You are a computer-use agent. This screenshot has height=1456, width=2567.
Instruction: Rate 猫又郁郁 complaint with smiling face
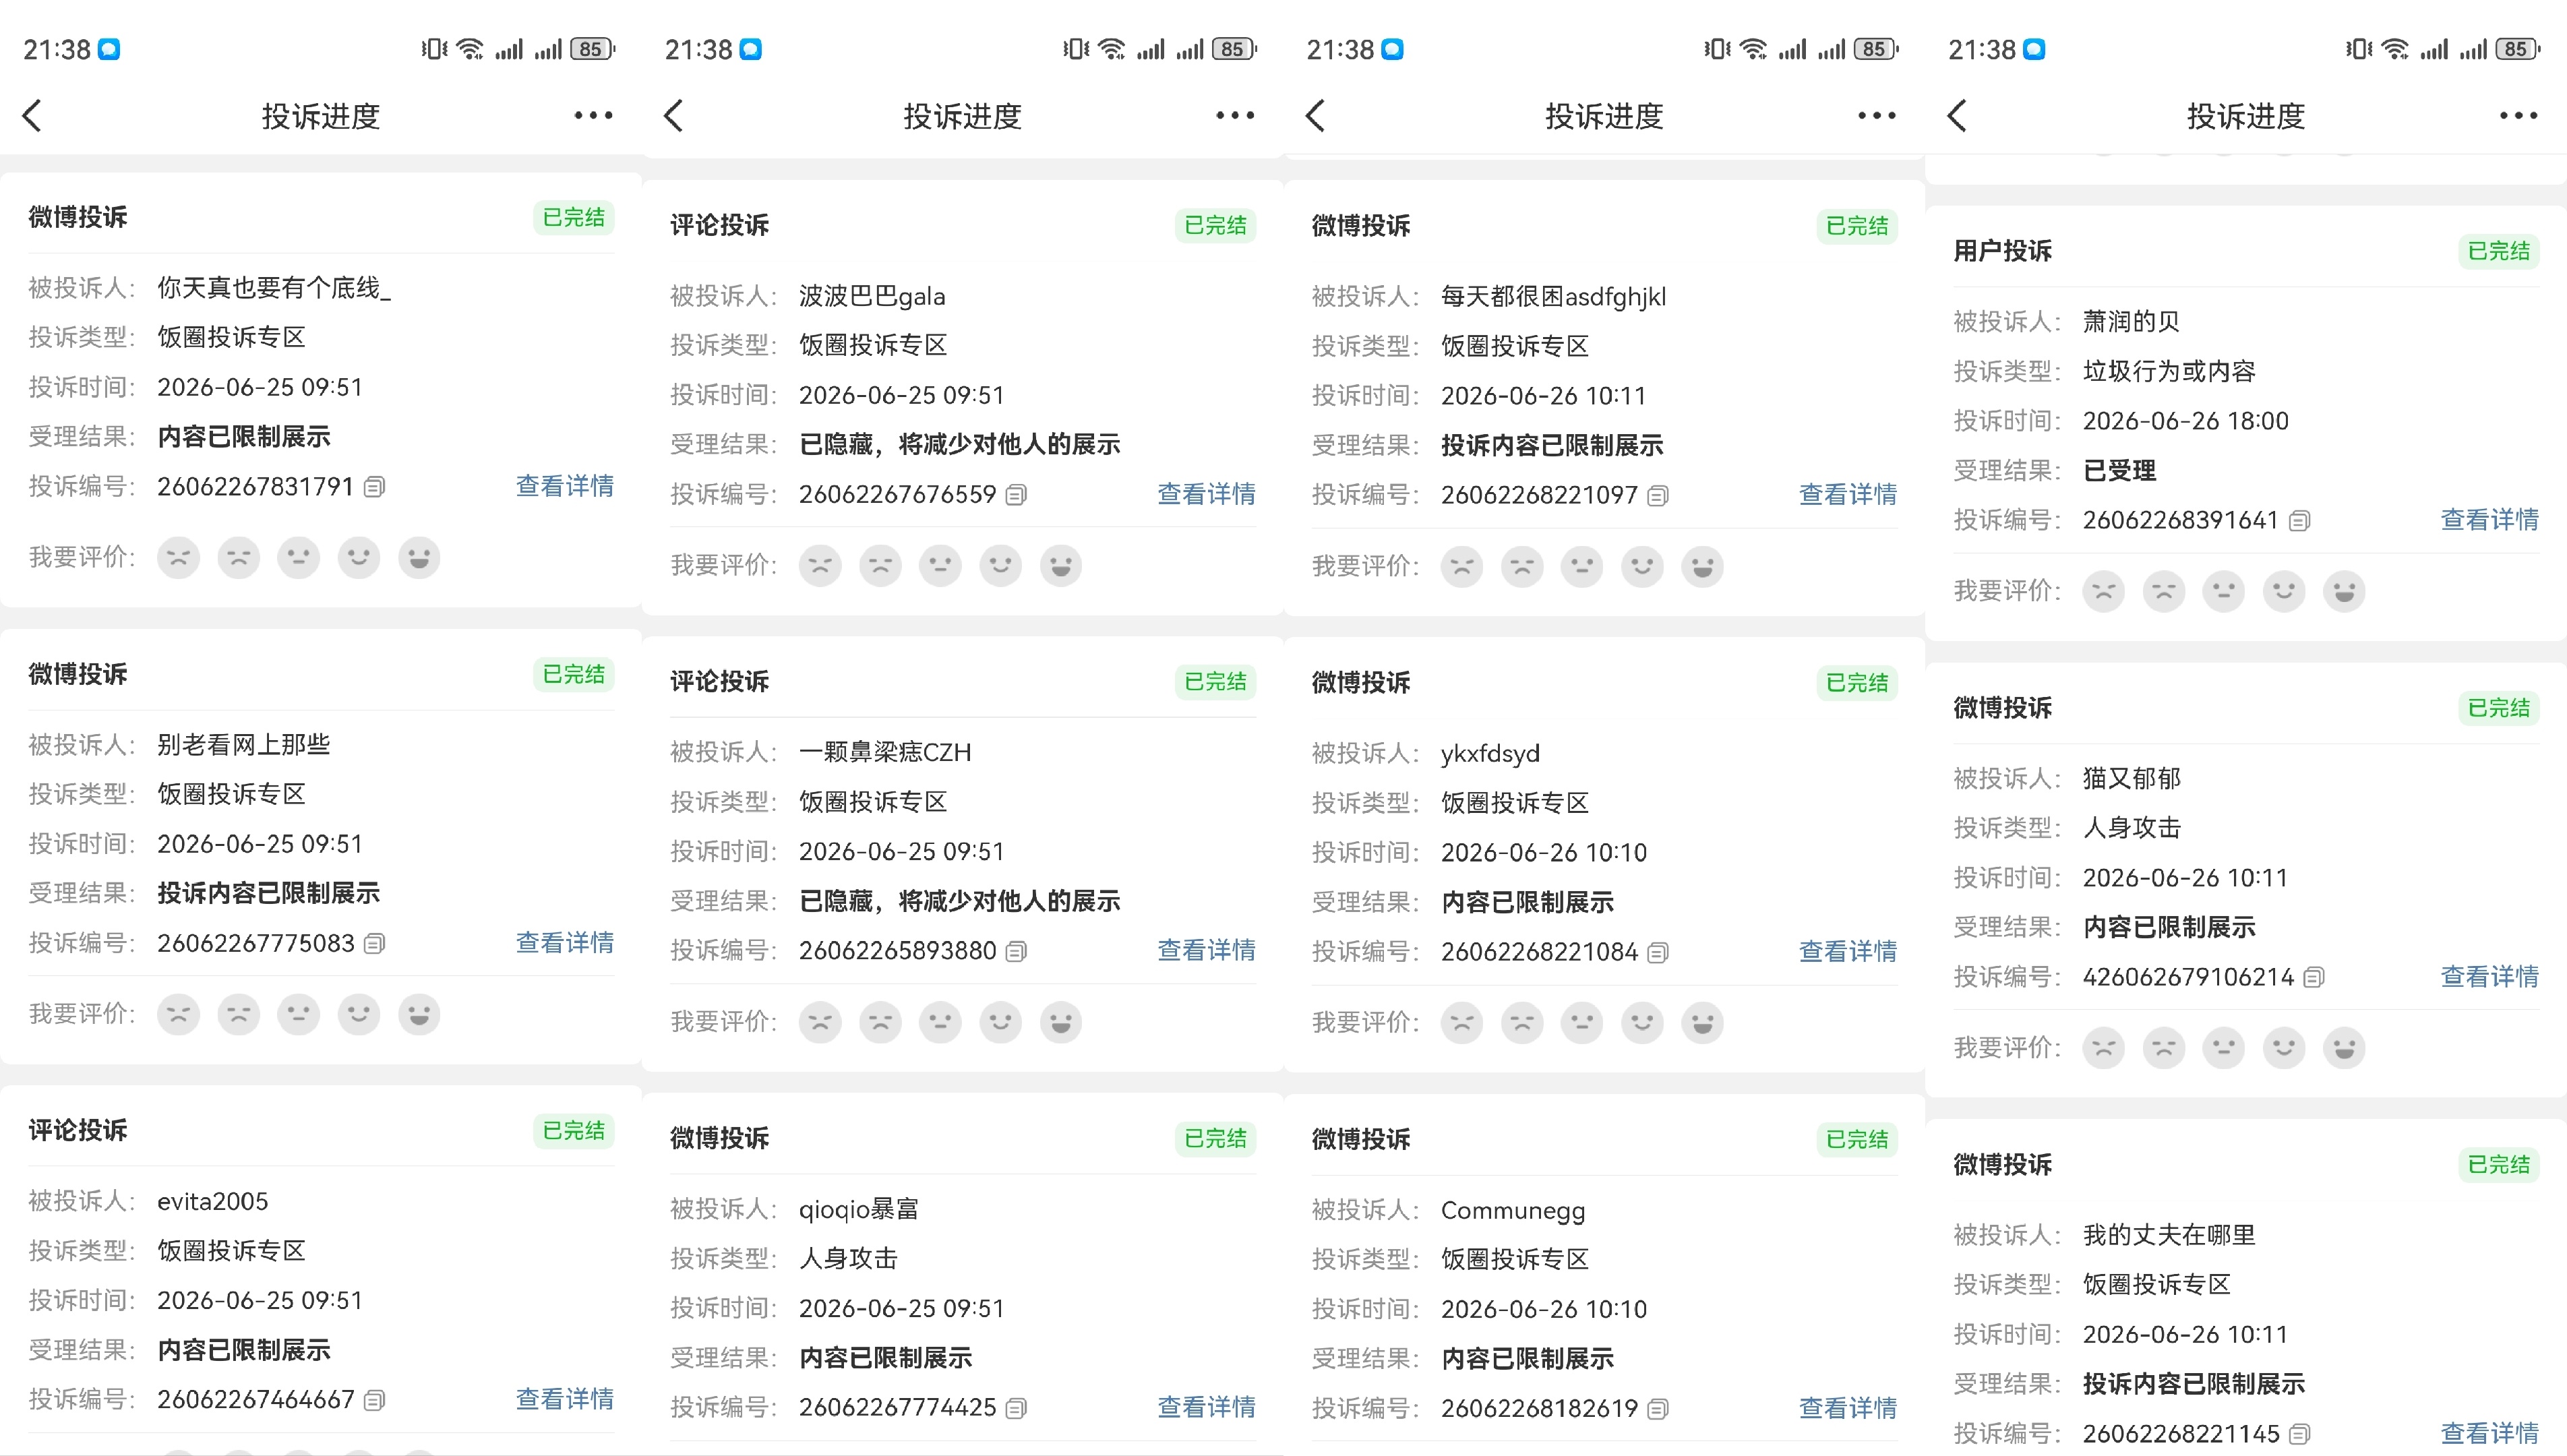[2285, 1048]
